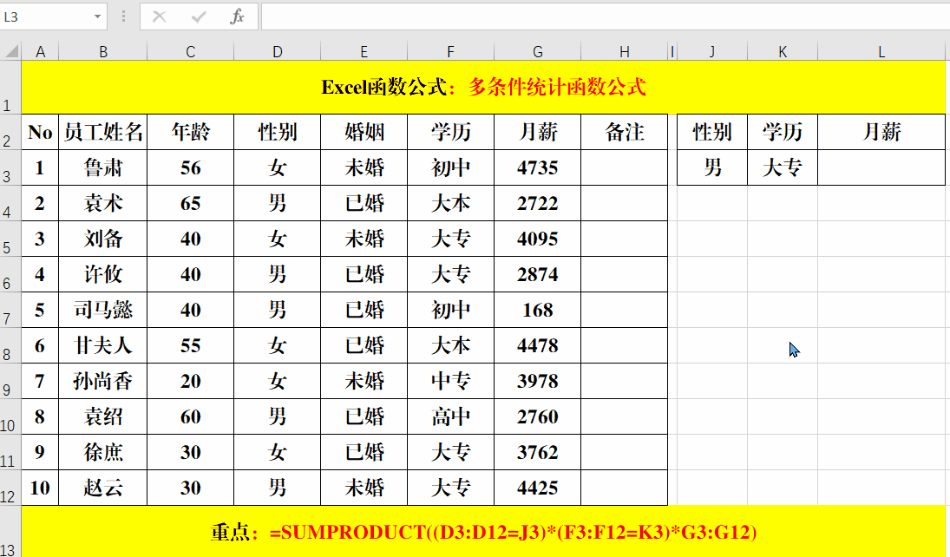Click salary cell '4095'
The height and width of the screenshot is (557, 950).
pos(537,239)
